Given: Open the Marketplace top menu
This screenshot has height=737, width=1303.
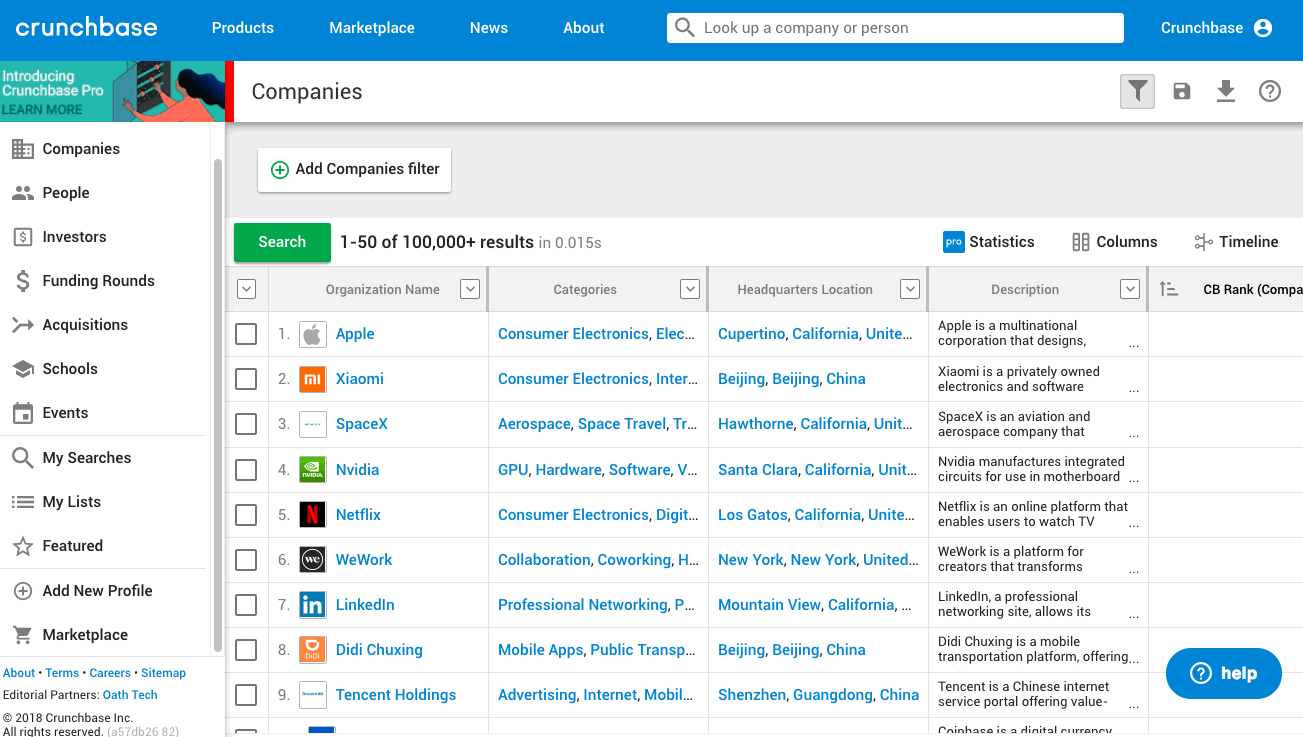Looking at the screenshot, I should pyautogui.click(x=372, y=28).
